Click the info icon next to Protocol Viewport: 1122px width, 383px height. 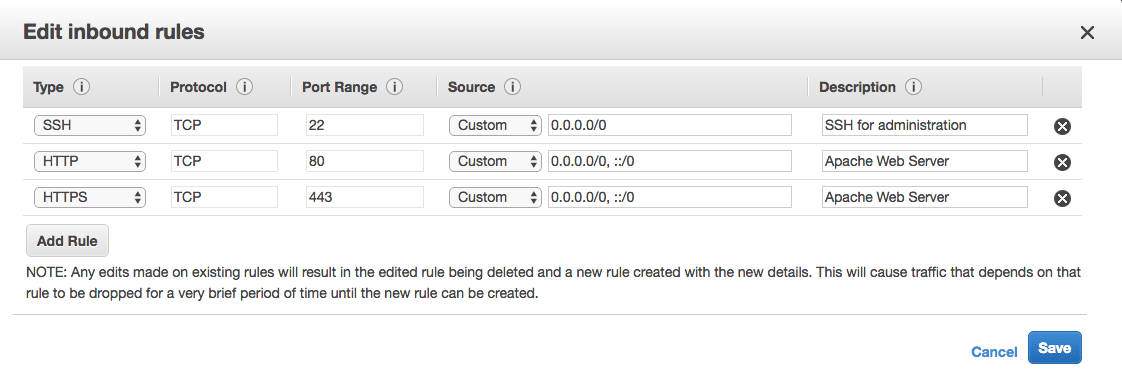tap(245, 87)
